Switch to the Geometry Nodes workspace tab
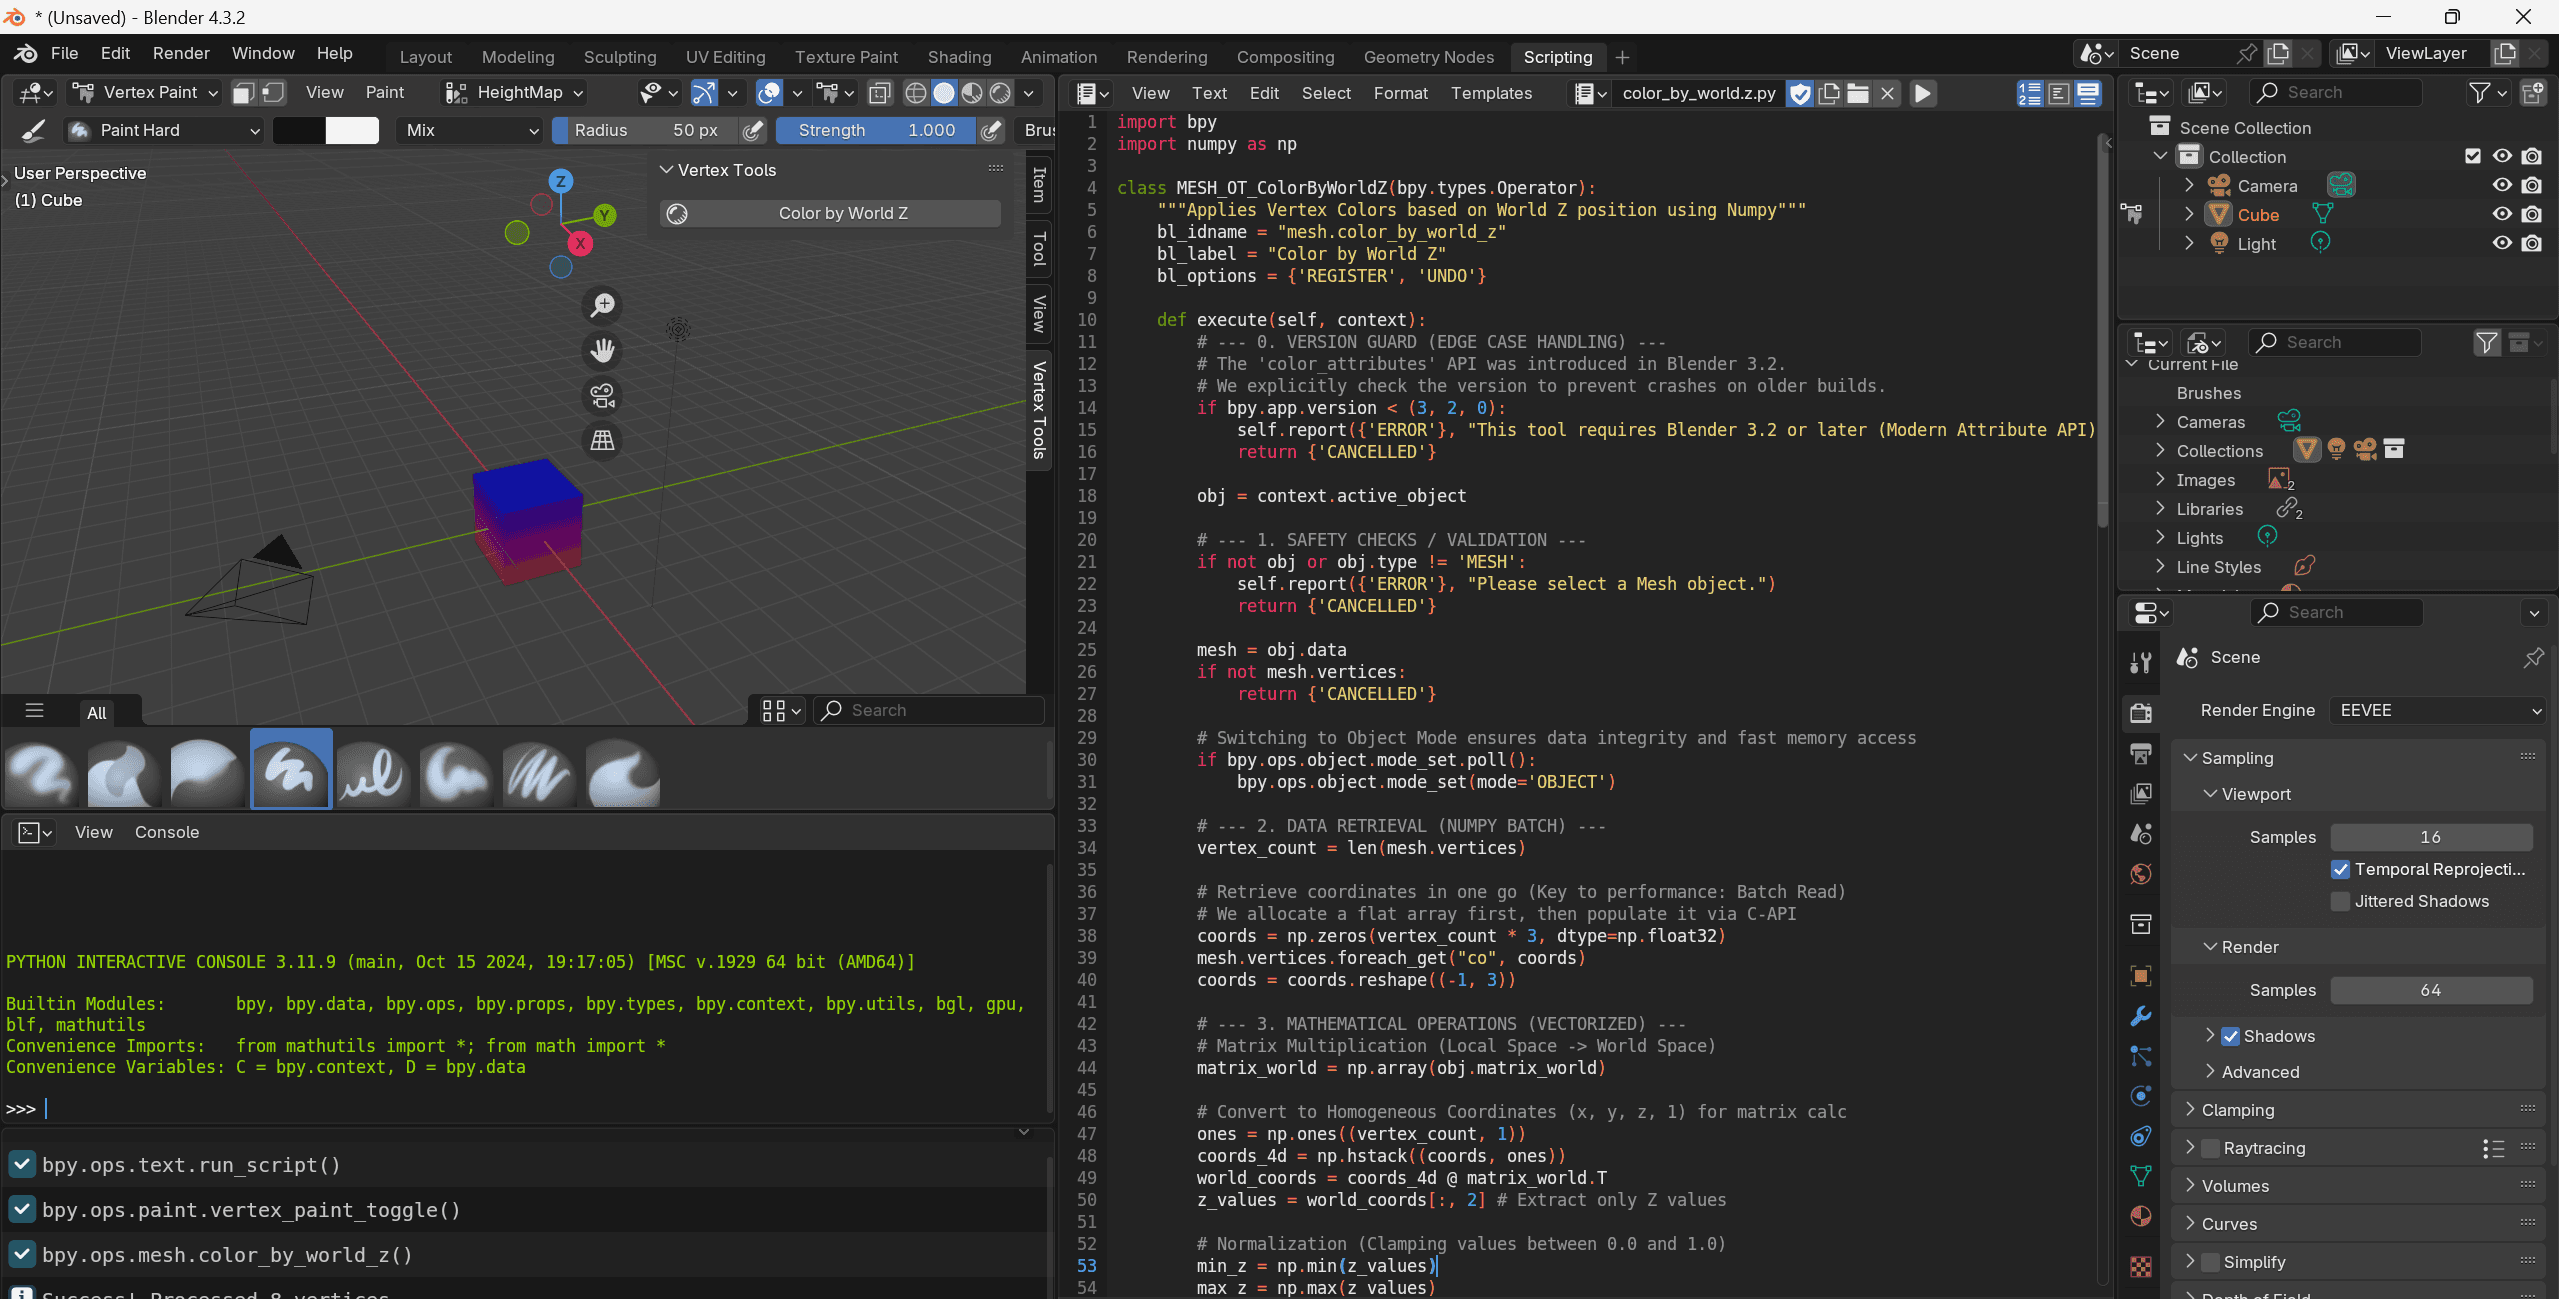This screenshot has width=2559, height=1299. (1428, 57)
